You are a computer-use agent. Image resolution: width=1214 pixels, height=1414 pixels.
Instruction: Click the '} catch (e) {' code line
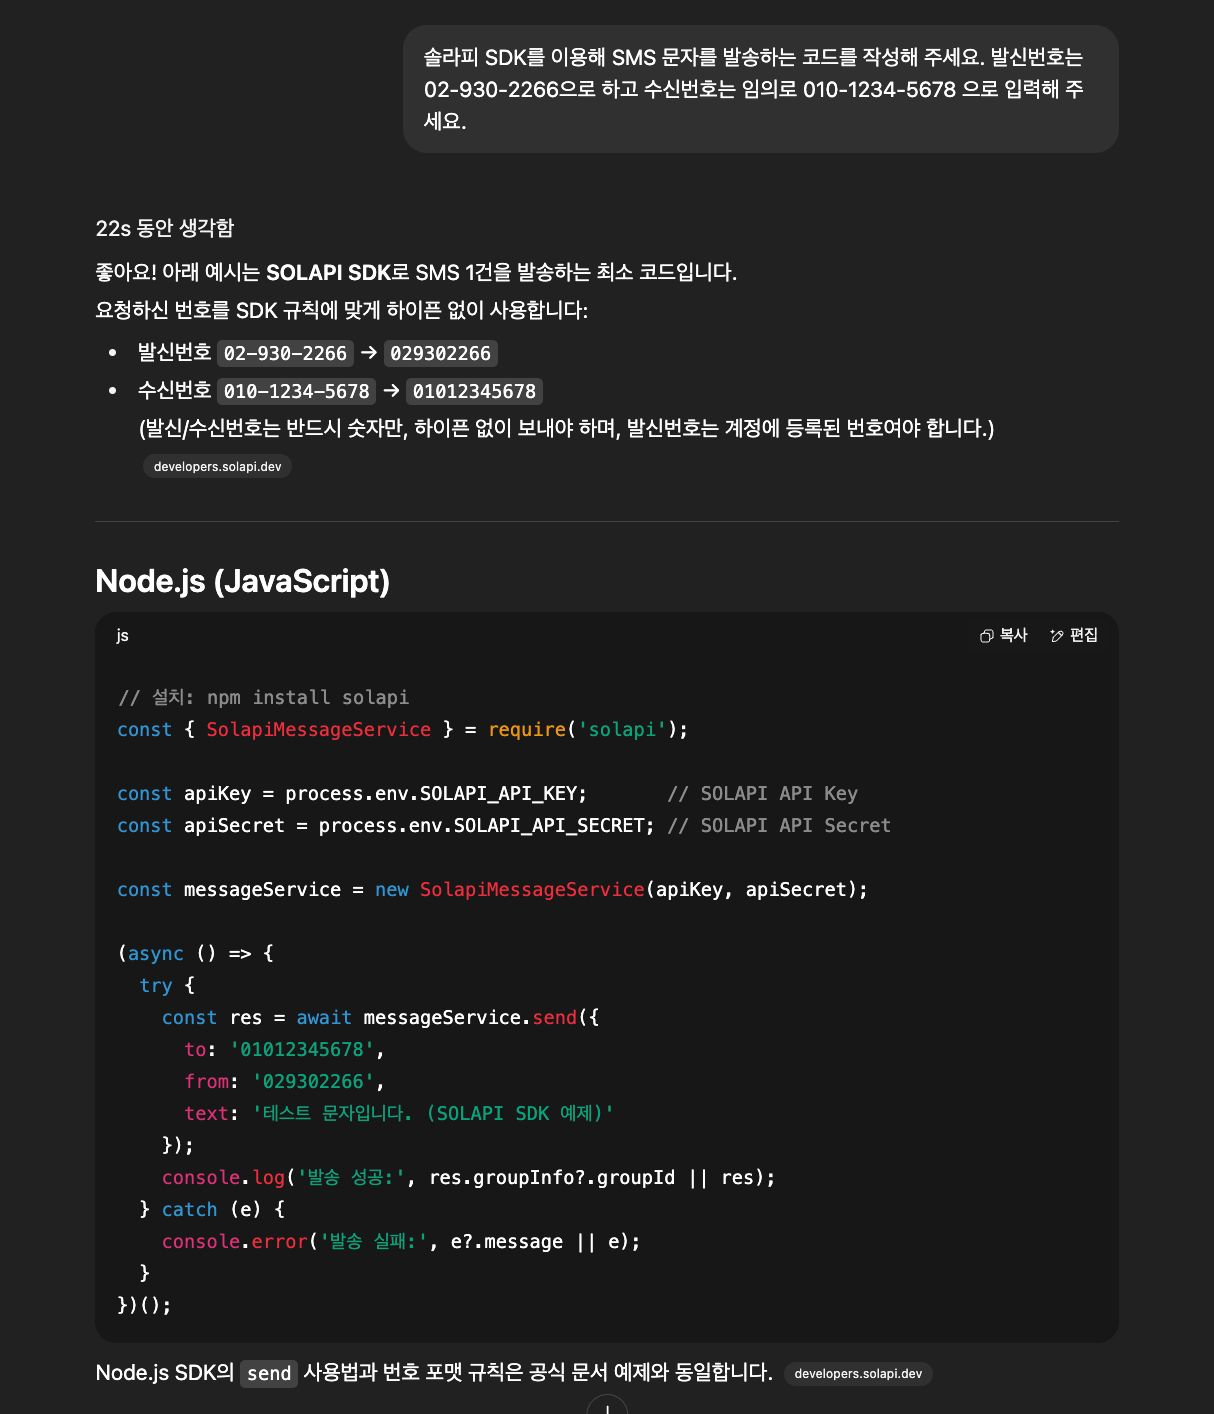coord(212,1209)
